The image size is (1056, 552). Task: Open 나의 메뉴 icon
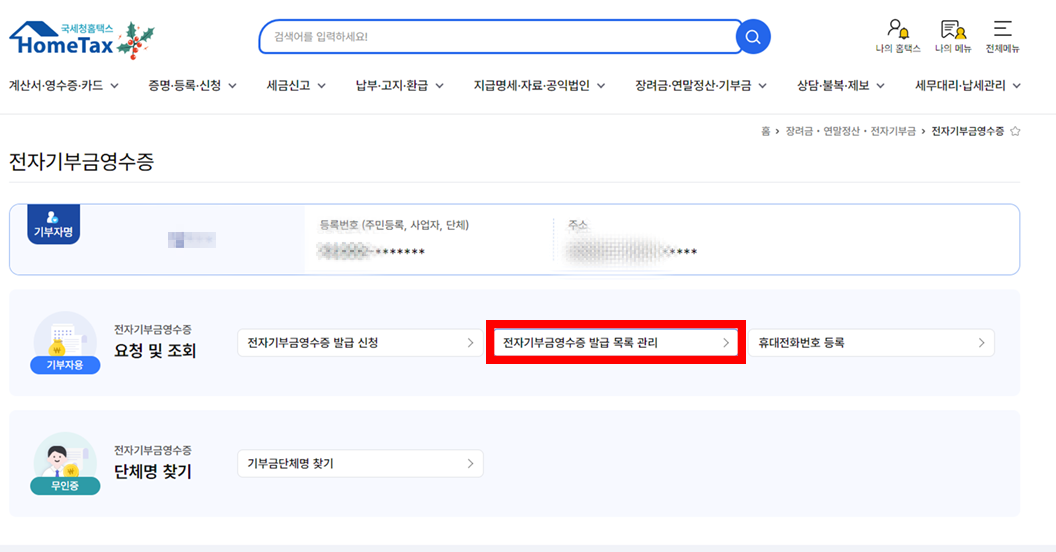tap(952, 35)
